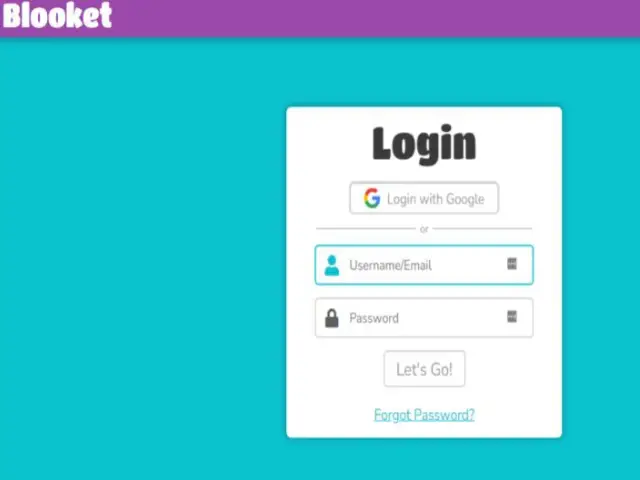Focus the Username/Email input field
640x480 pixels.
pyautogui.click(x=424, y=265)
